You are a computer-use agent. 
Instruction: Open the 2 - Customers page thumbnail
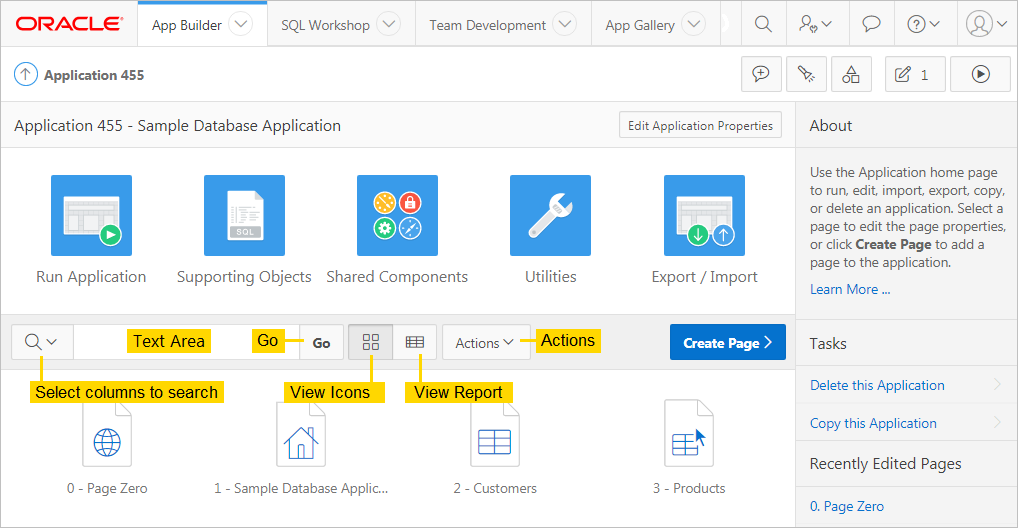click(495, 440)
